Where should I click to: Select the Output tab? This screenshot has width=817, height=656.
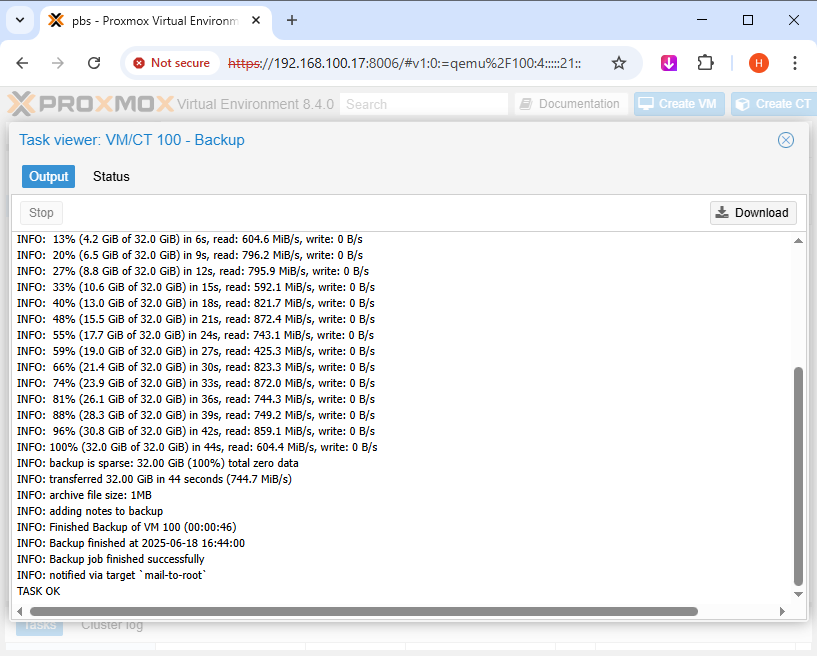pos(48,177)
